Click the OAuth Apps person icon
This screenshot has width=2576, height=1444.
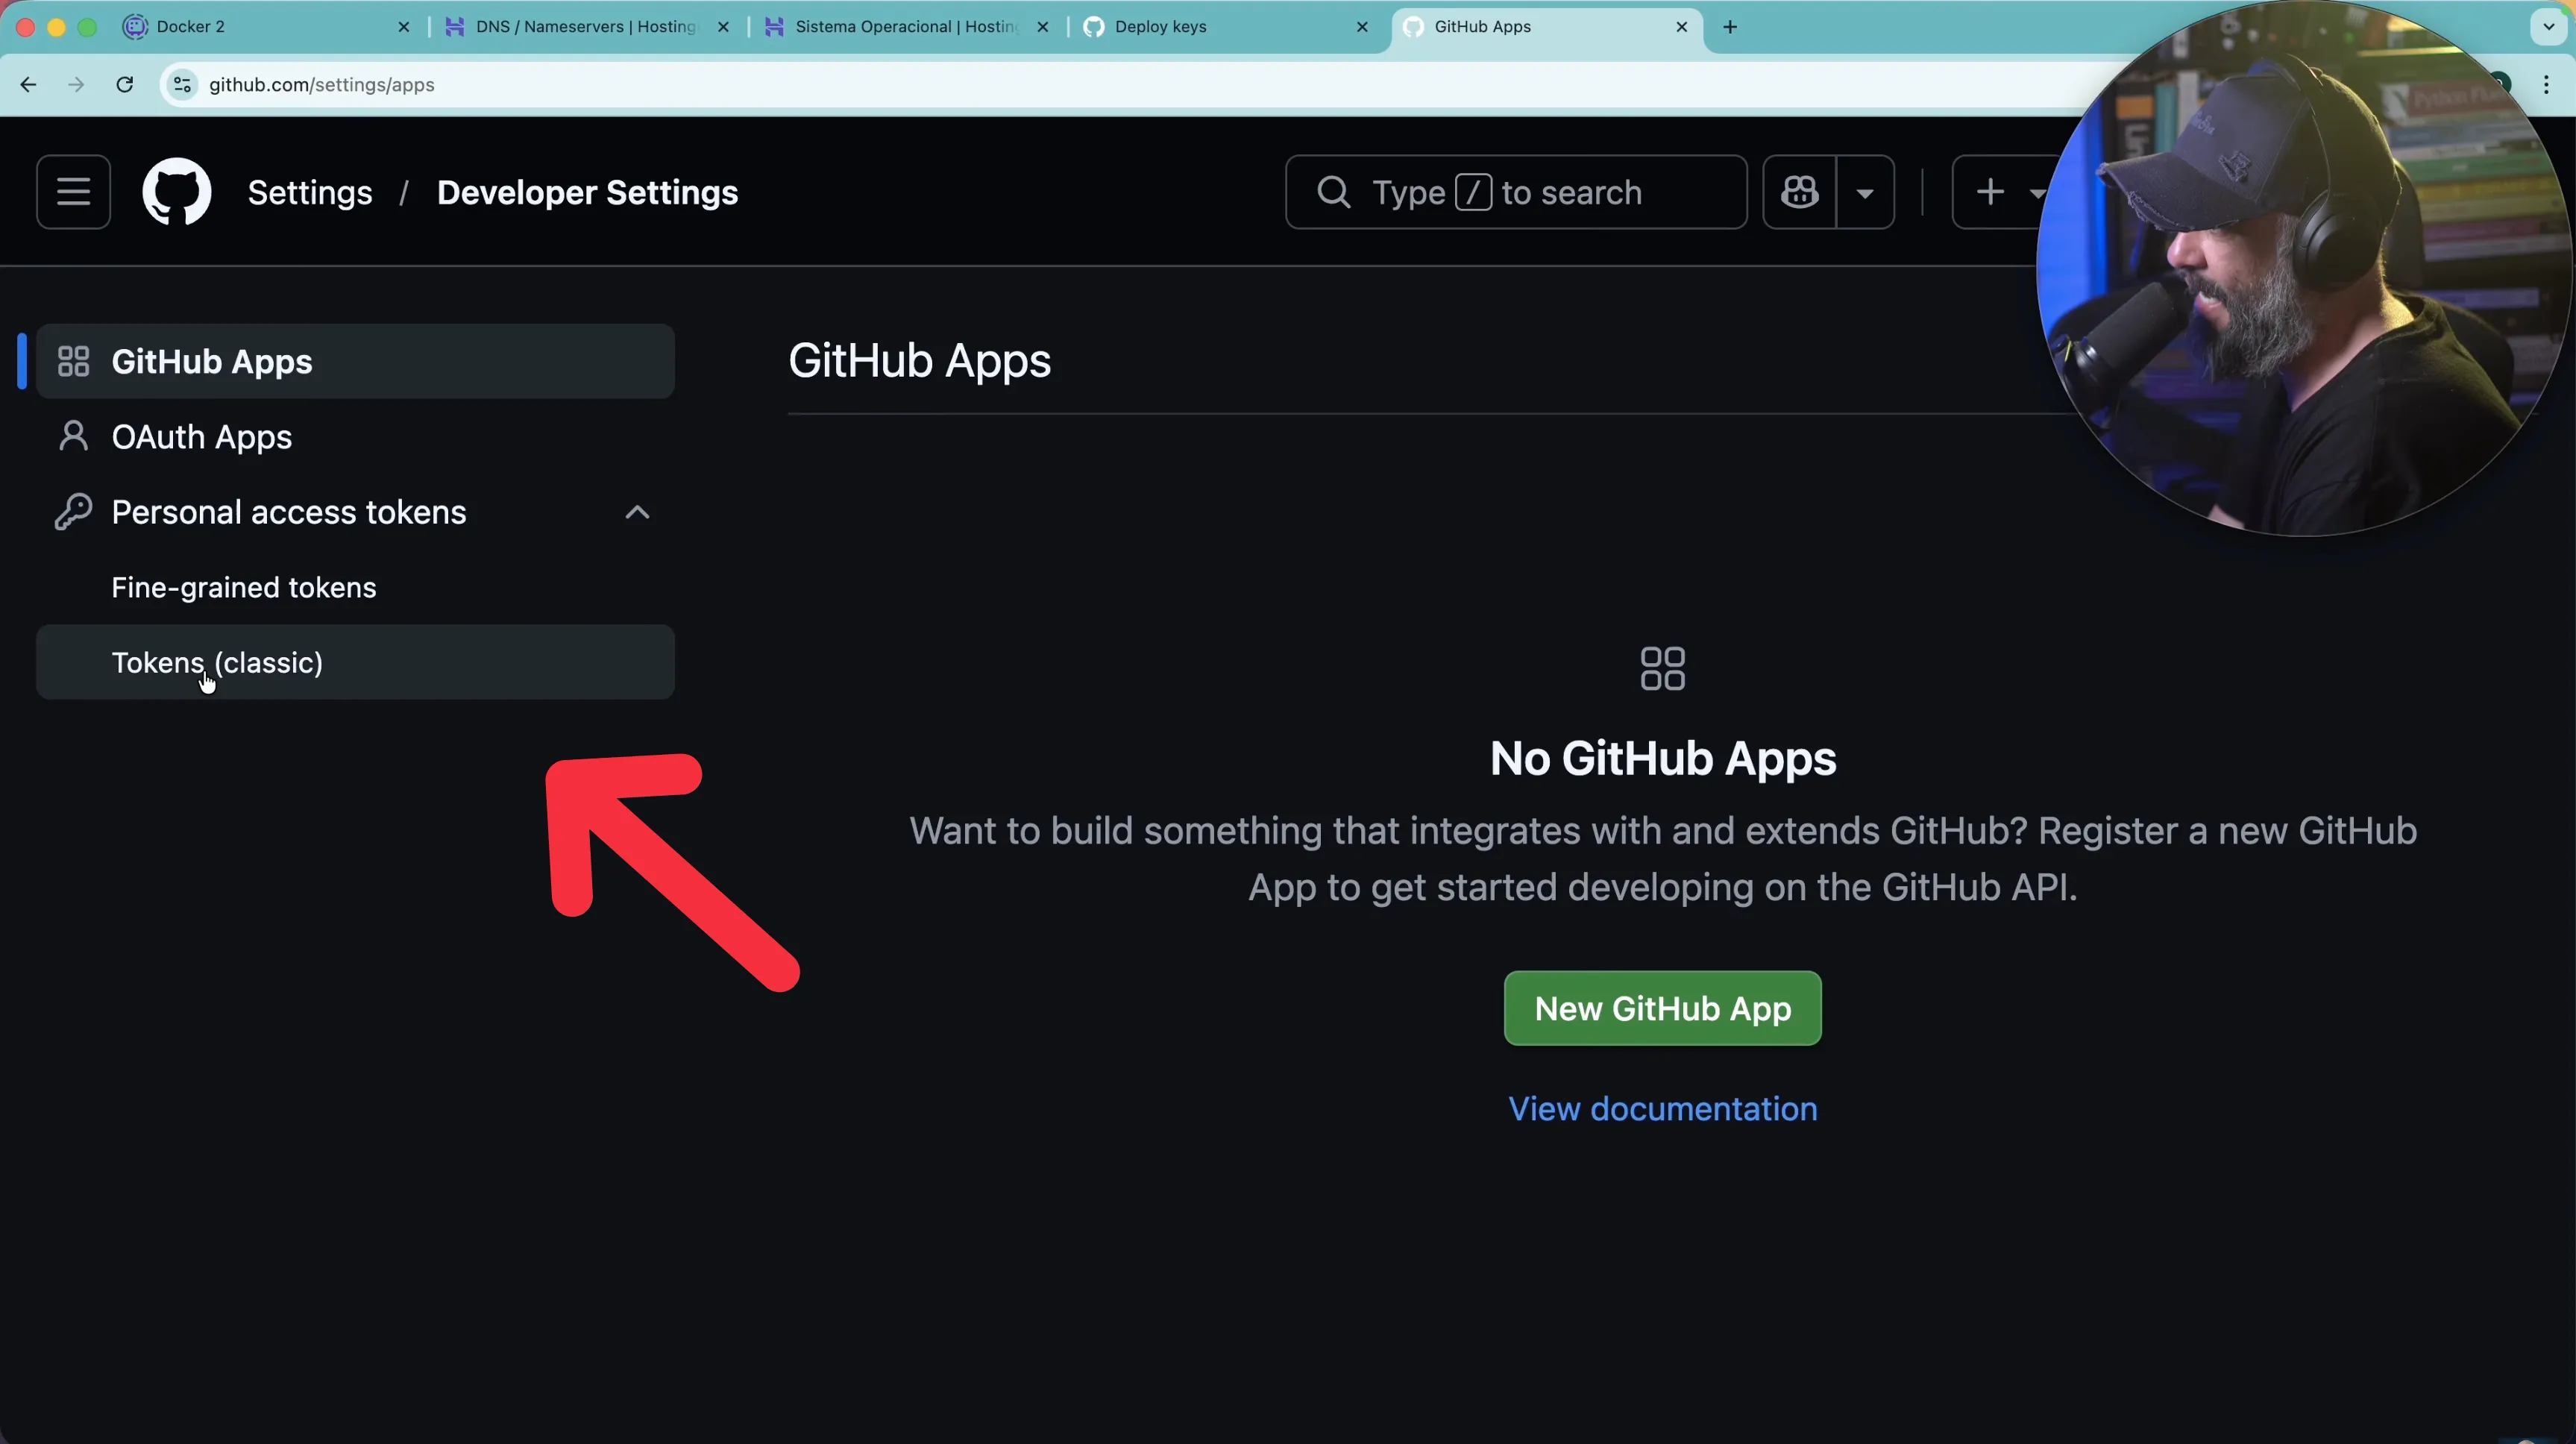tap(72, 437)
